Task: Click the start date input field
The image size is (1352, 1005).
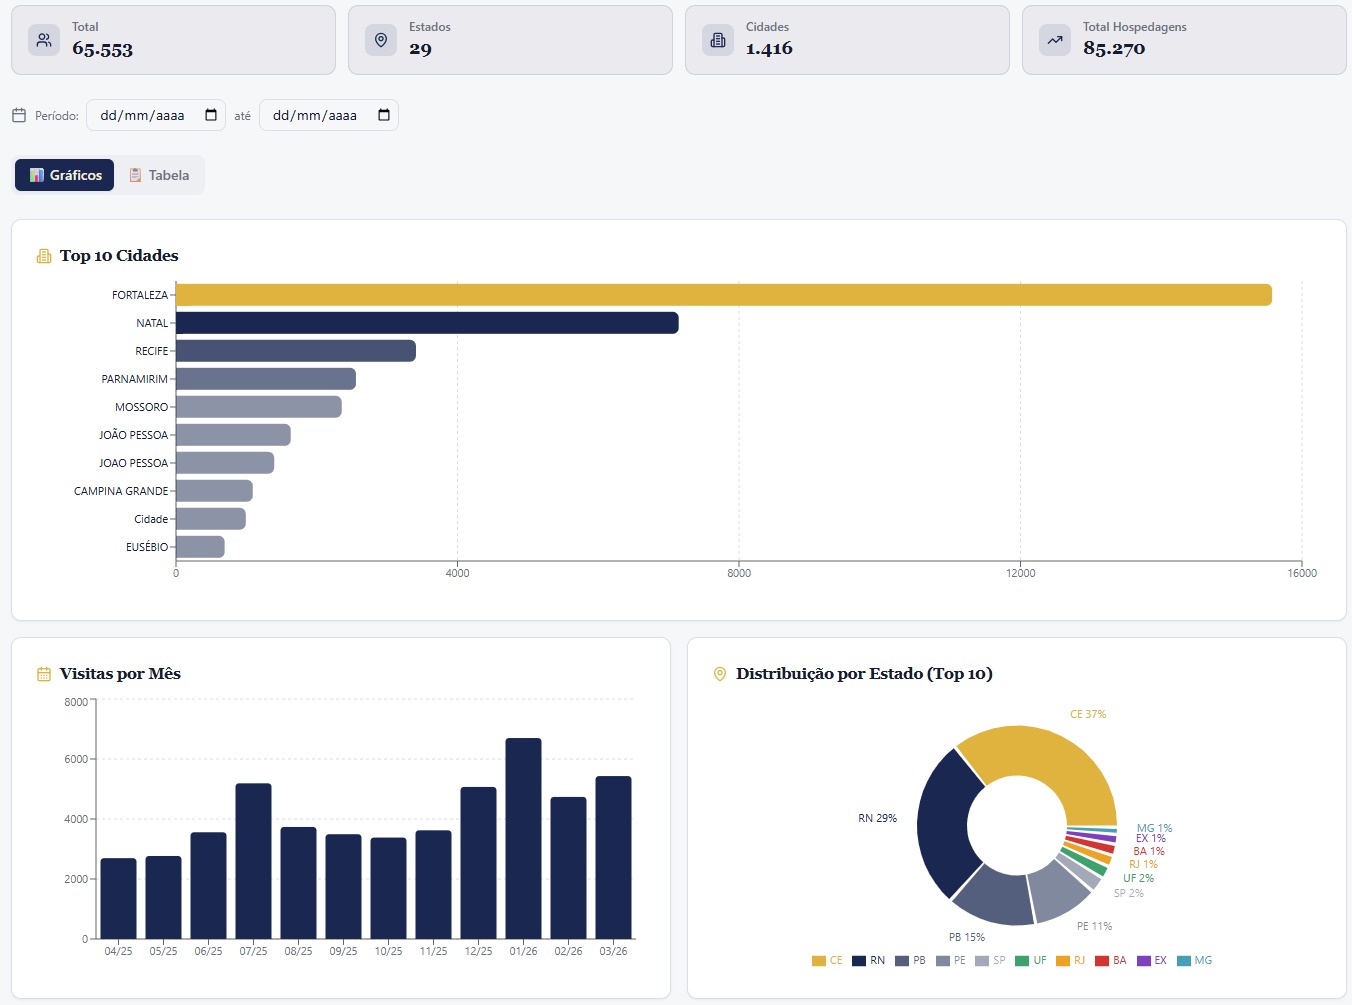Action: 156,115
